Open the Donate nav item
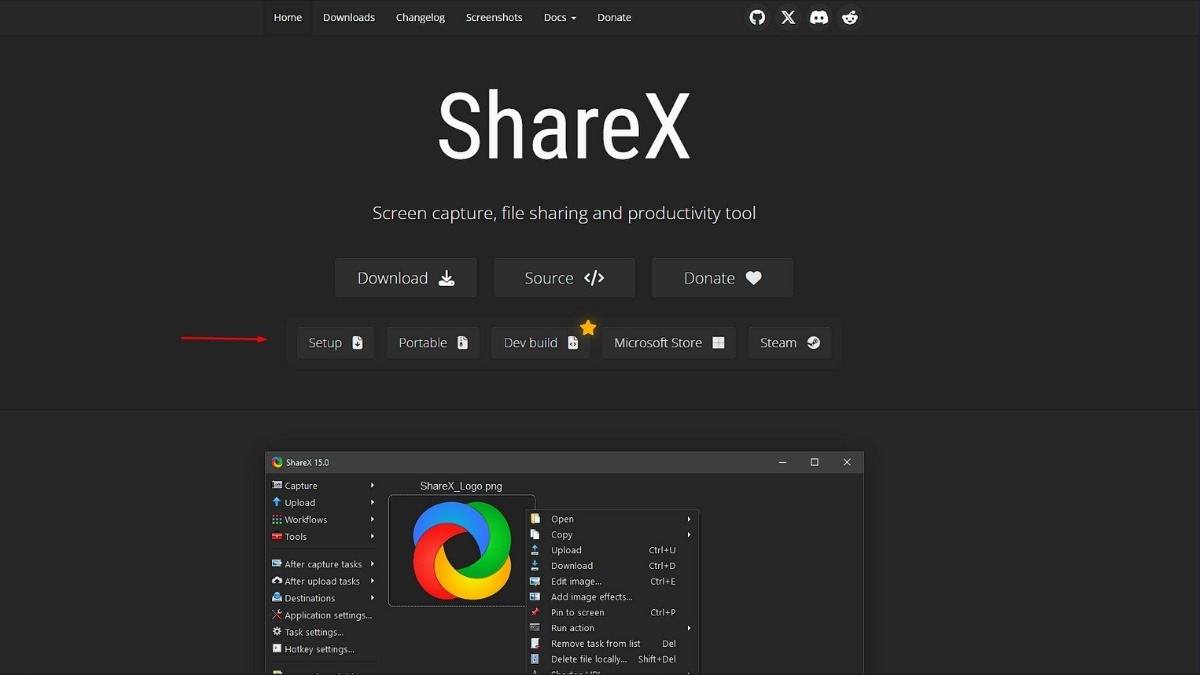The width and height of the screenshot is (1200, 675). tap(614, 17)
